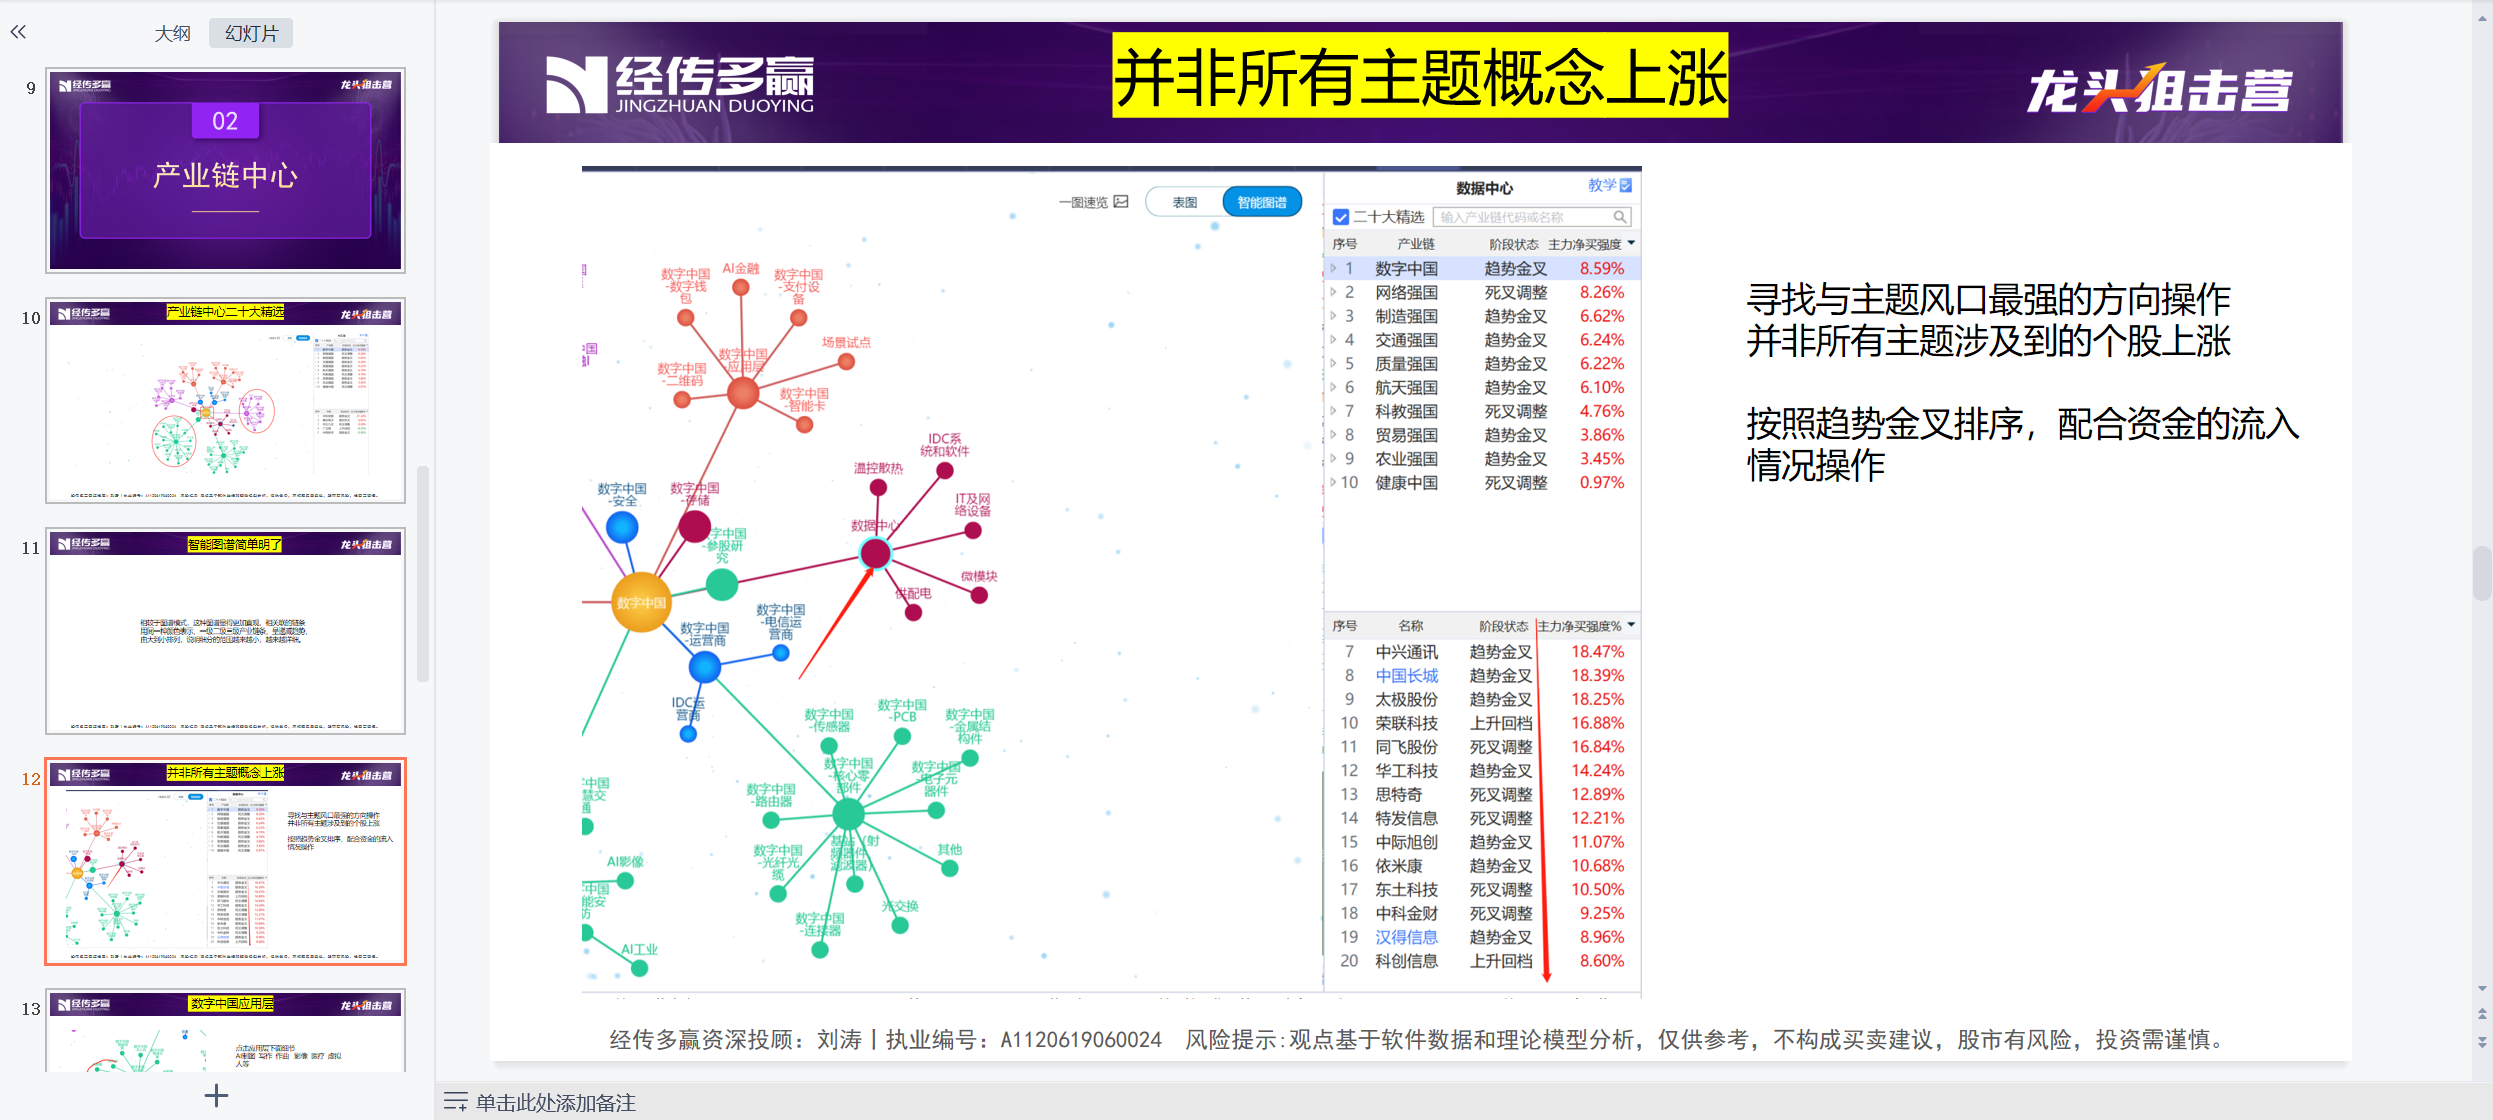This screenshot has height=1120, width=2493.
Task: Expand the 交通强国 row arrow
Action: pos(1333,340)
